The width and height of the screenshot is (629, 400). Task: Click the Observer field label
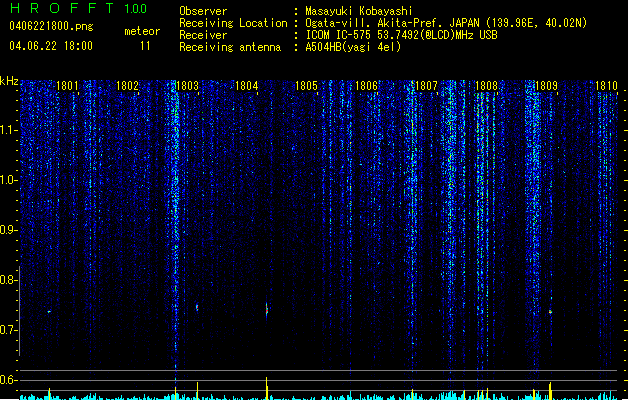pos(203,11)
